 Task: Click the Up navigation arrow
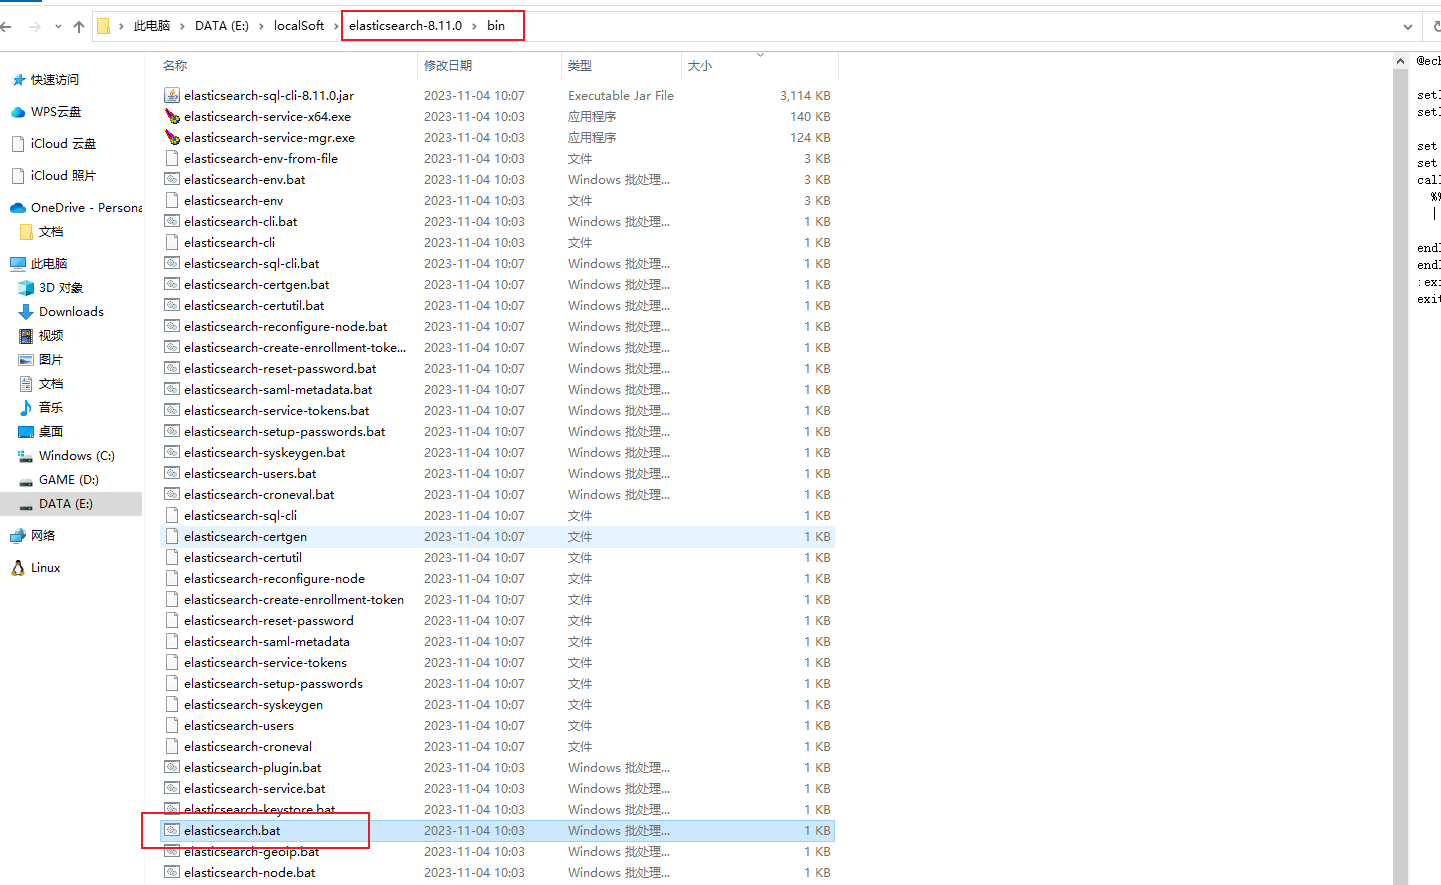[x=79, y=27]
